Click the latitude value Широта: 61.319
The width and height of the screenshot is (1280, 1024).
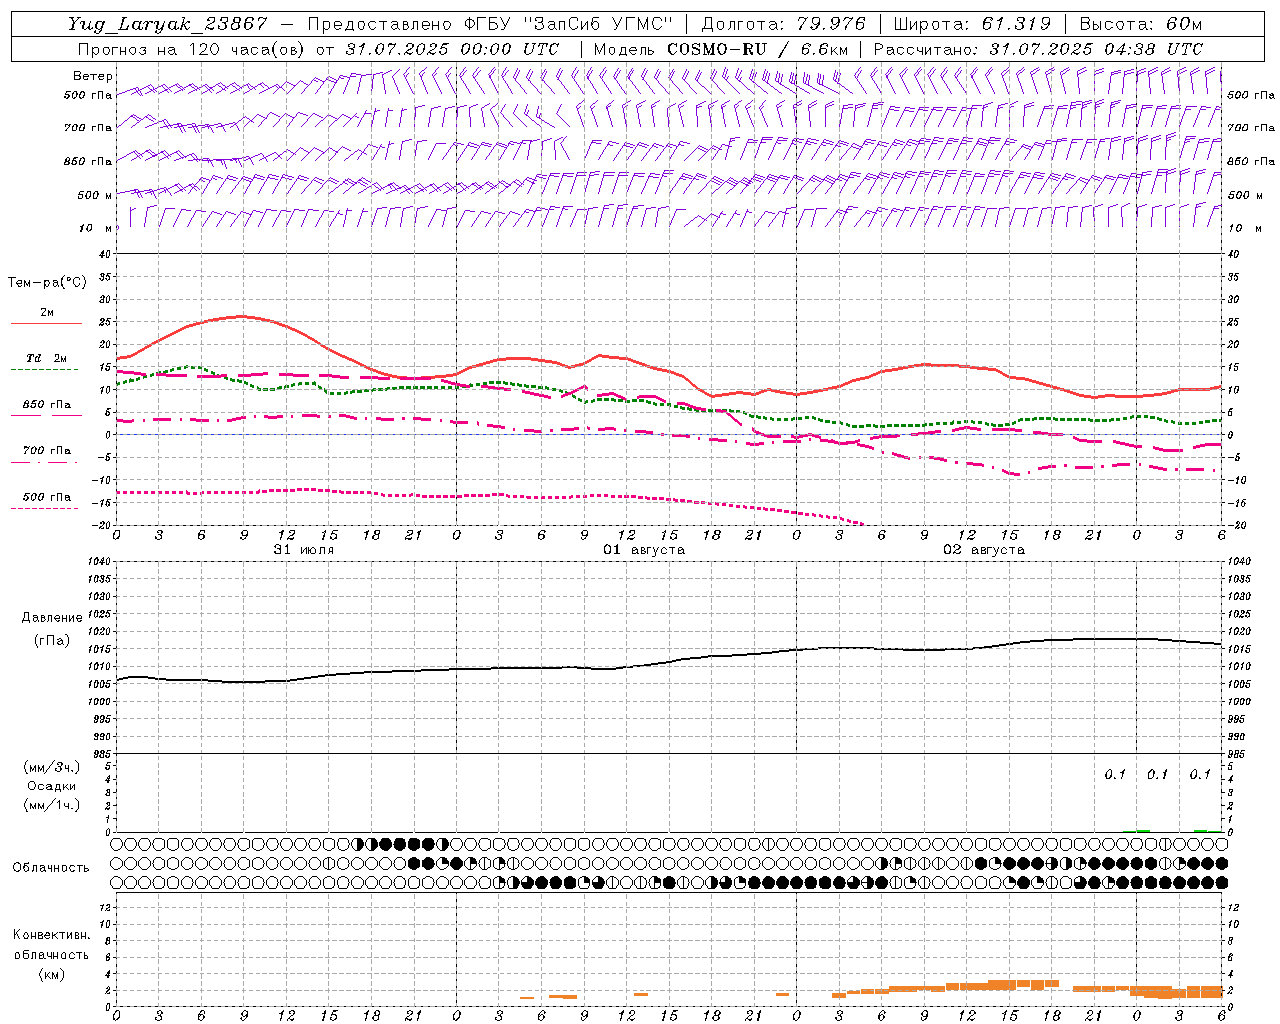pyautogui.click(x=971, y=25)
